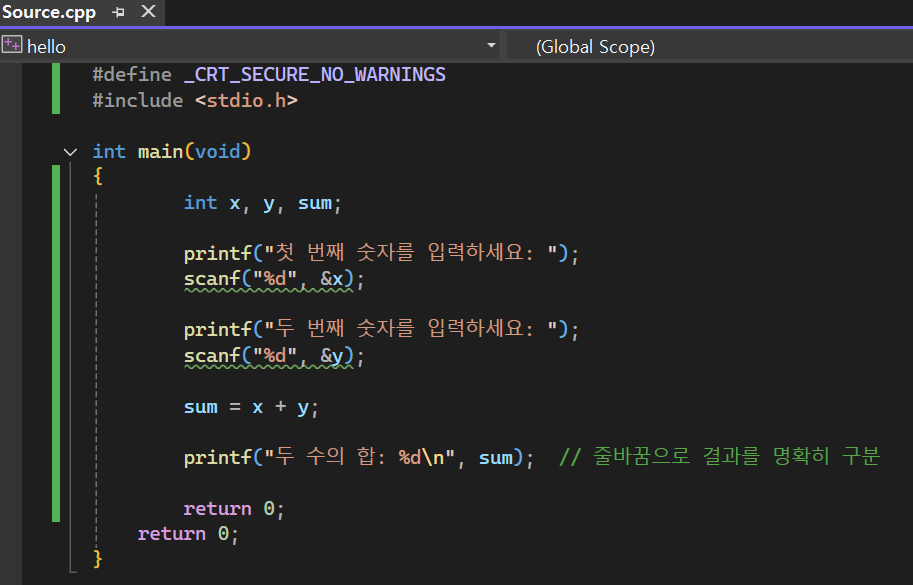Click the closing brace of main
Screen dimensions: 913x585
[98, 559]
